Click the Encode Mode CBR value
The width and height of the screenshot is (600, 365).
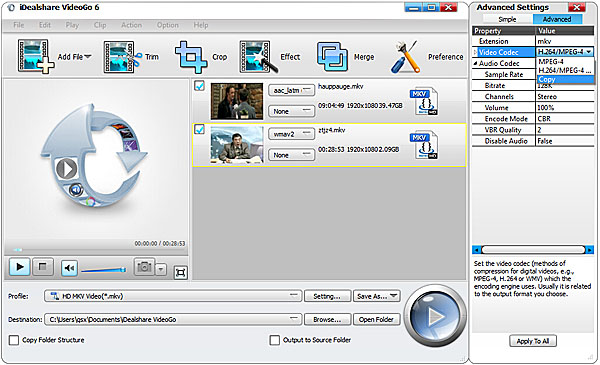(564, 119)
